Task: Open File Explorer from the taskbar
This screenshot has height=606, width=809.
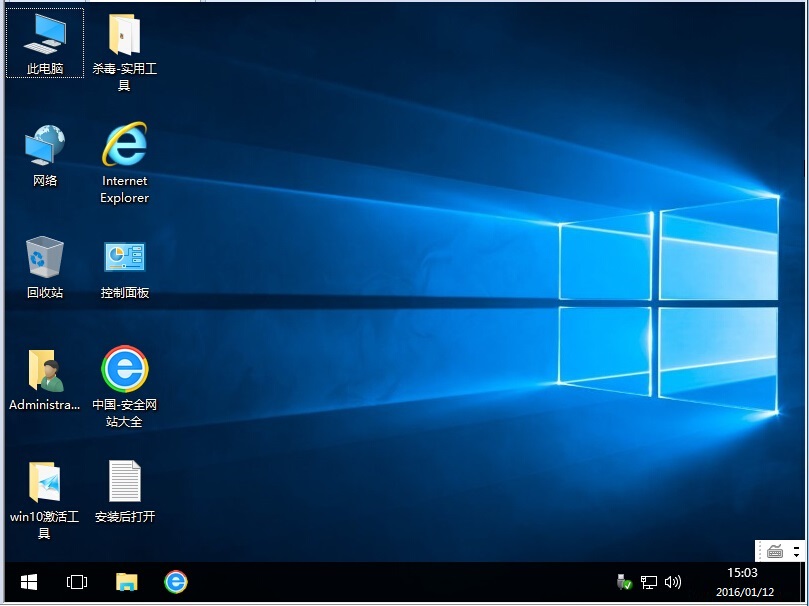Action: (x=126, y=581)
